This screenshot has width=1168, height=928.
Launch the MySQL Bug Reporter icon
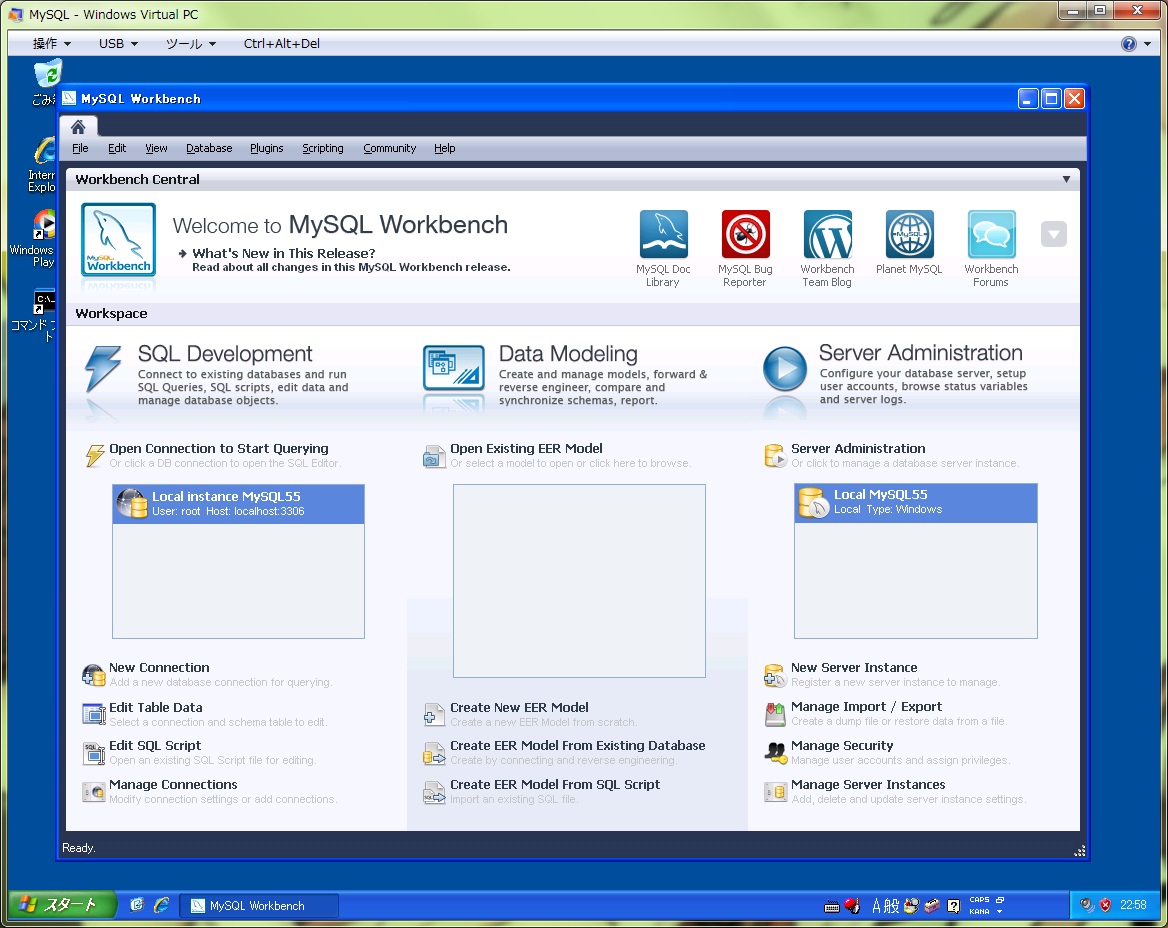pos(745,234)
